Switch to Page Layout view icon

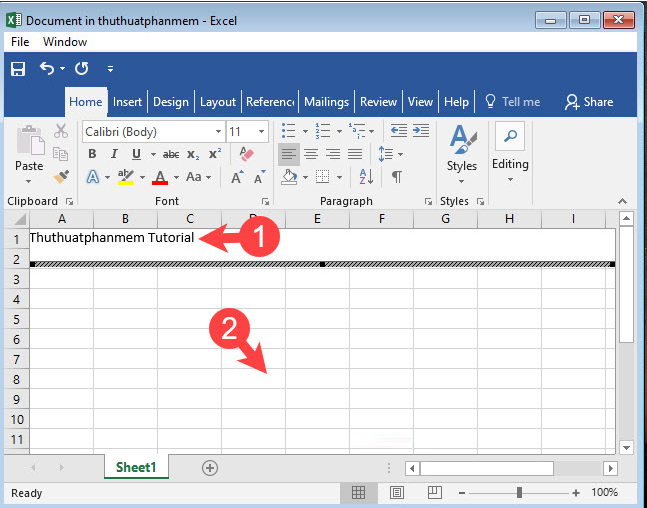[397, 492]
